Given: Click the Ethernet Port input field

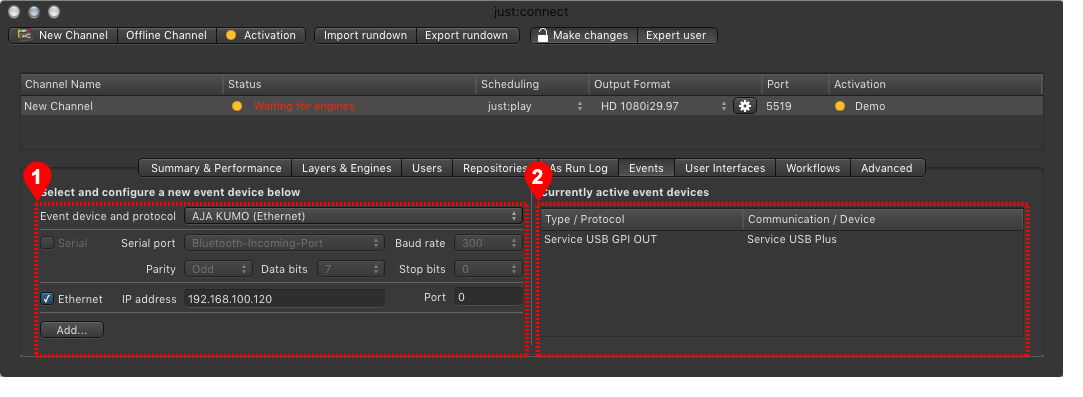Looking at the screenshot, I should pyautogui.click(x=488, y=297).
